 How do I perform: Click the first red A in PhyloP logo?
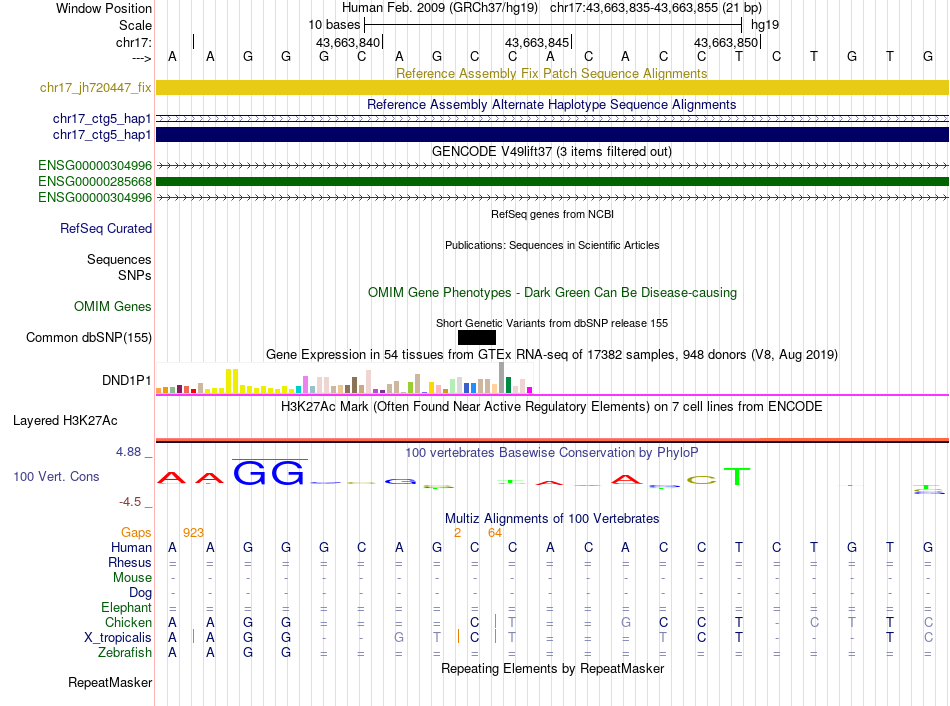click(171, 478)
